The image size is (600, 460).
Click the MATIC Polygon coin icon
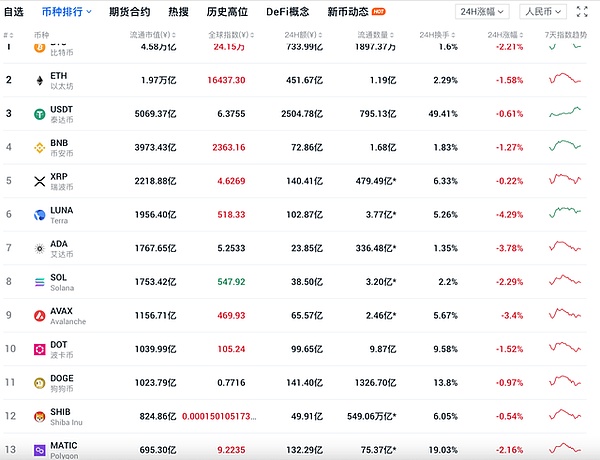coord(40,450)
